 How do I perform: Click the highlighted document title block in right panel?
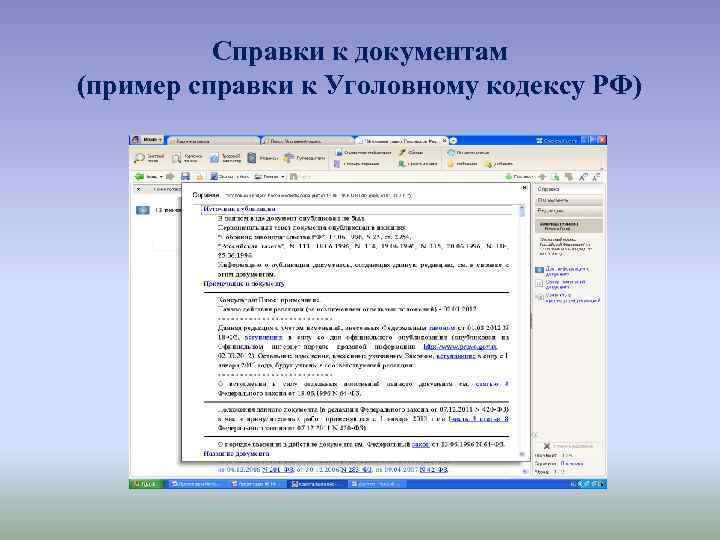pos(569,225)
